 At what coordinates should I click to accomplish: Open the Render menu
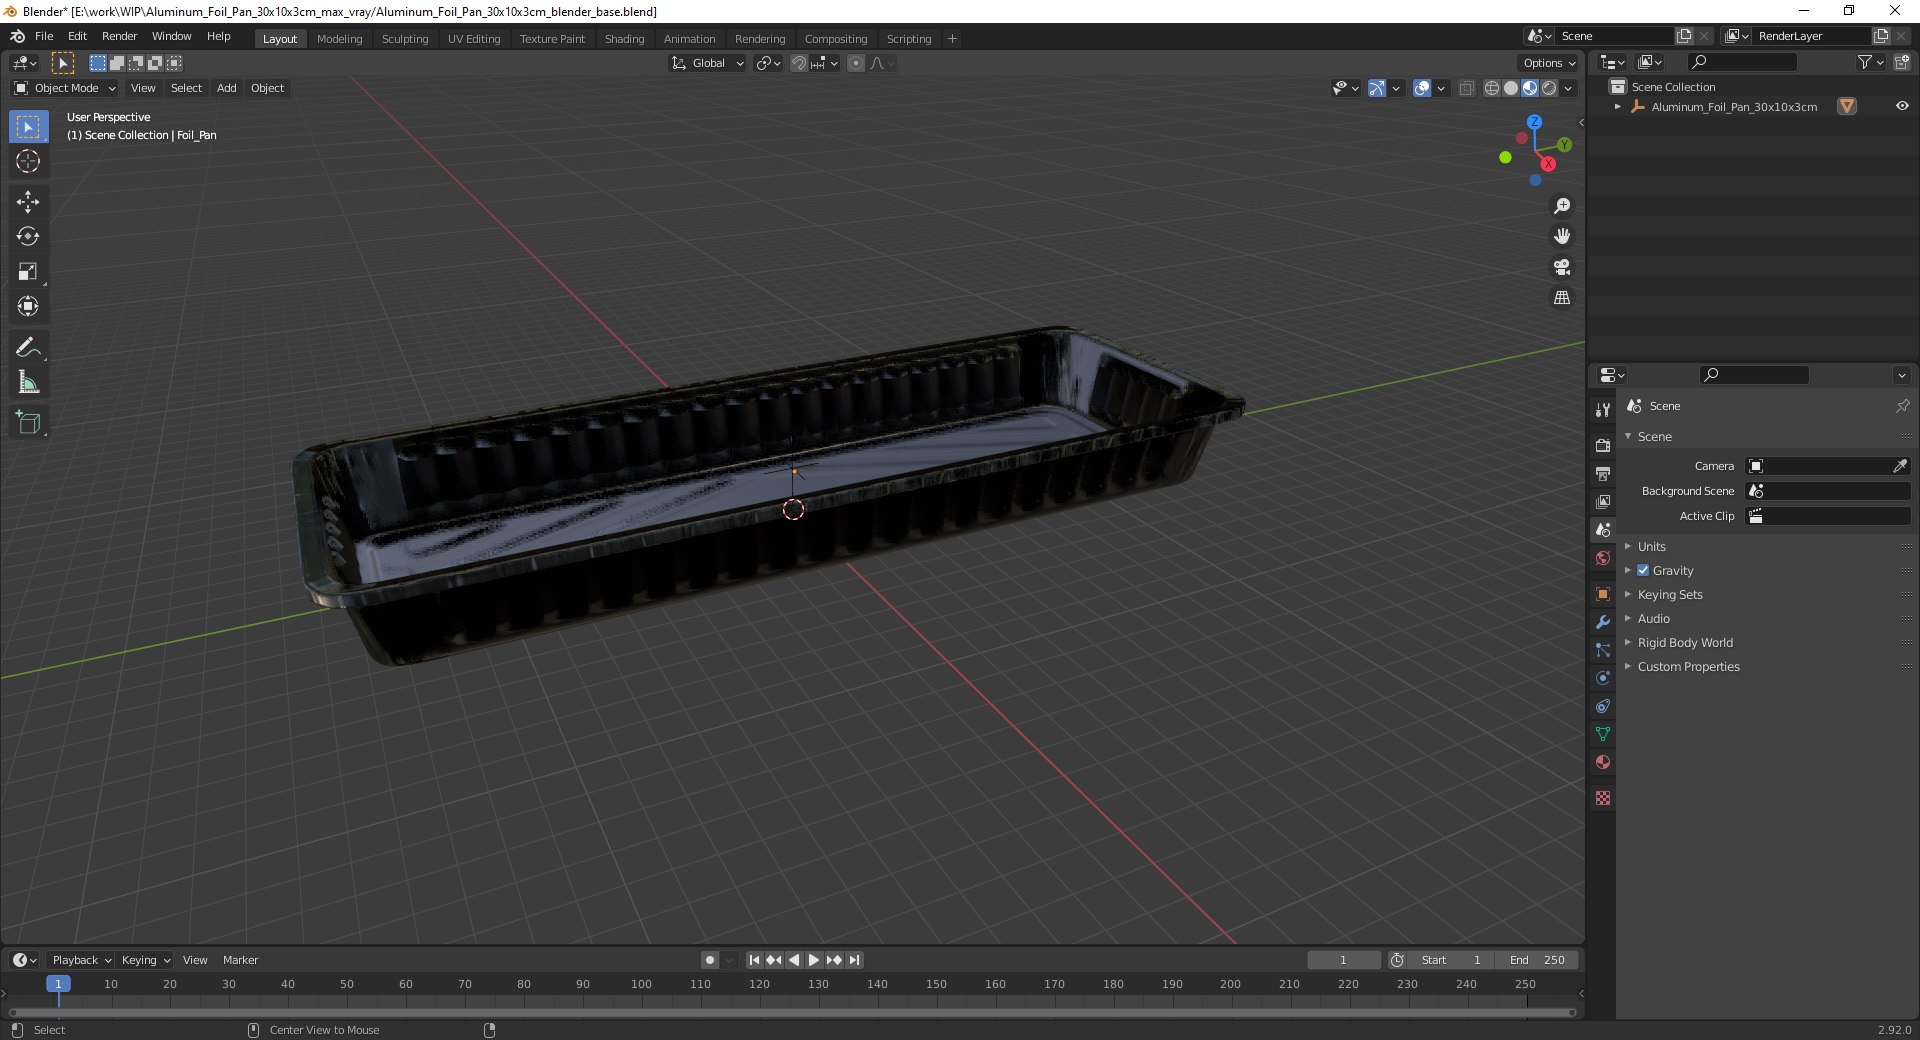click(x=119, y=36)
